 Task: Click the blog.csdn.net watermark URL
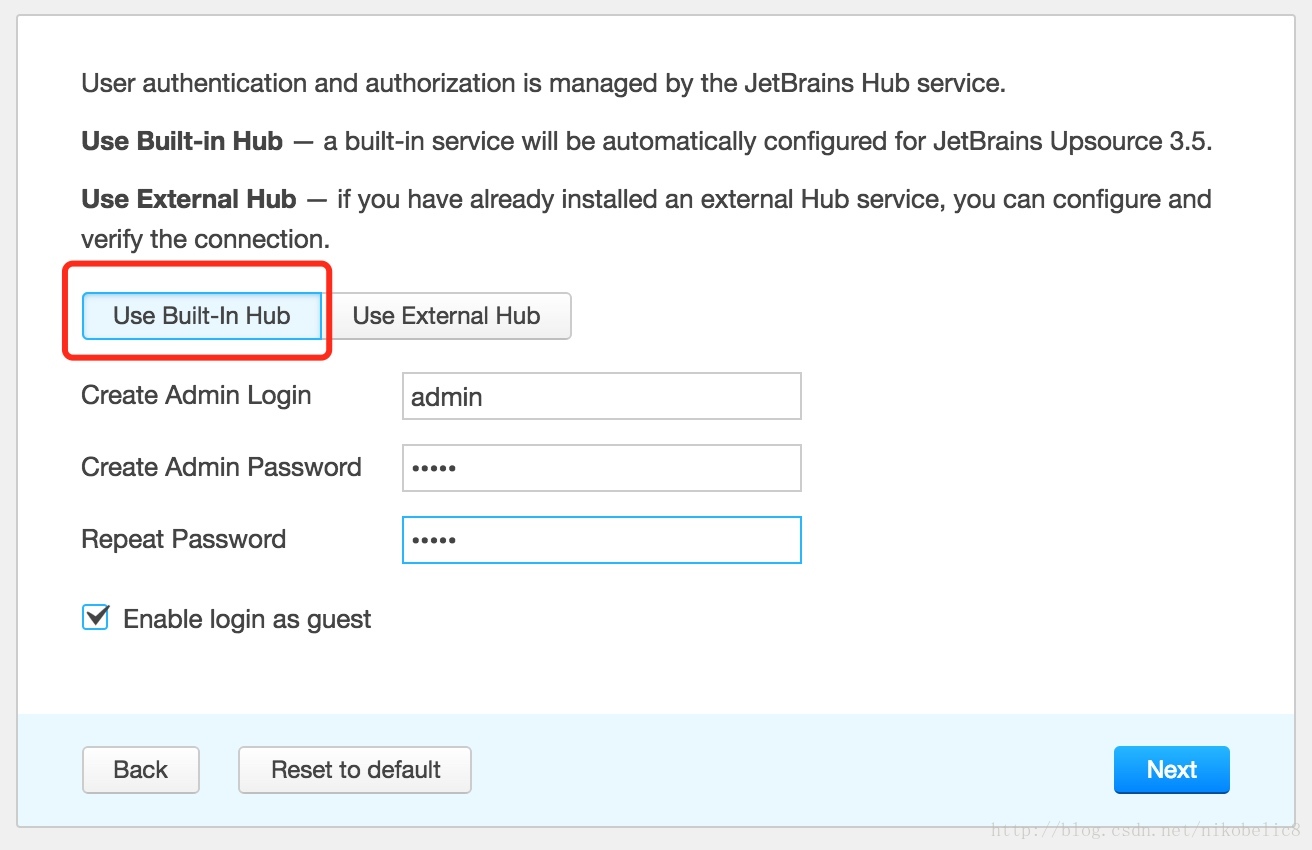point(1146,830)
